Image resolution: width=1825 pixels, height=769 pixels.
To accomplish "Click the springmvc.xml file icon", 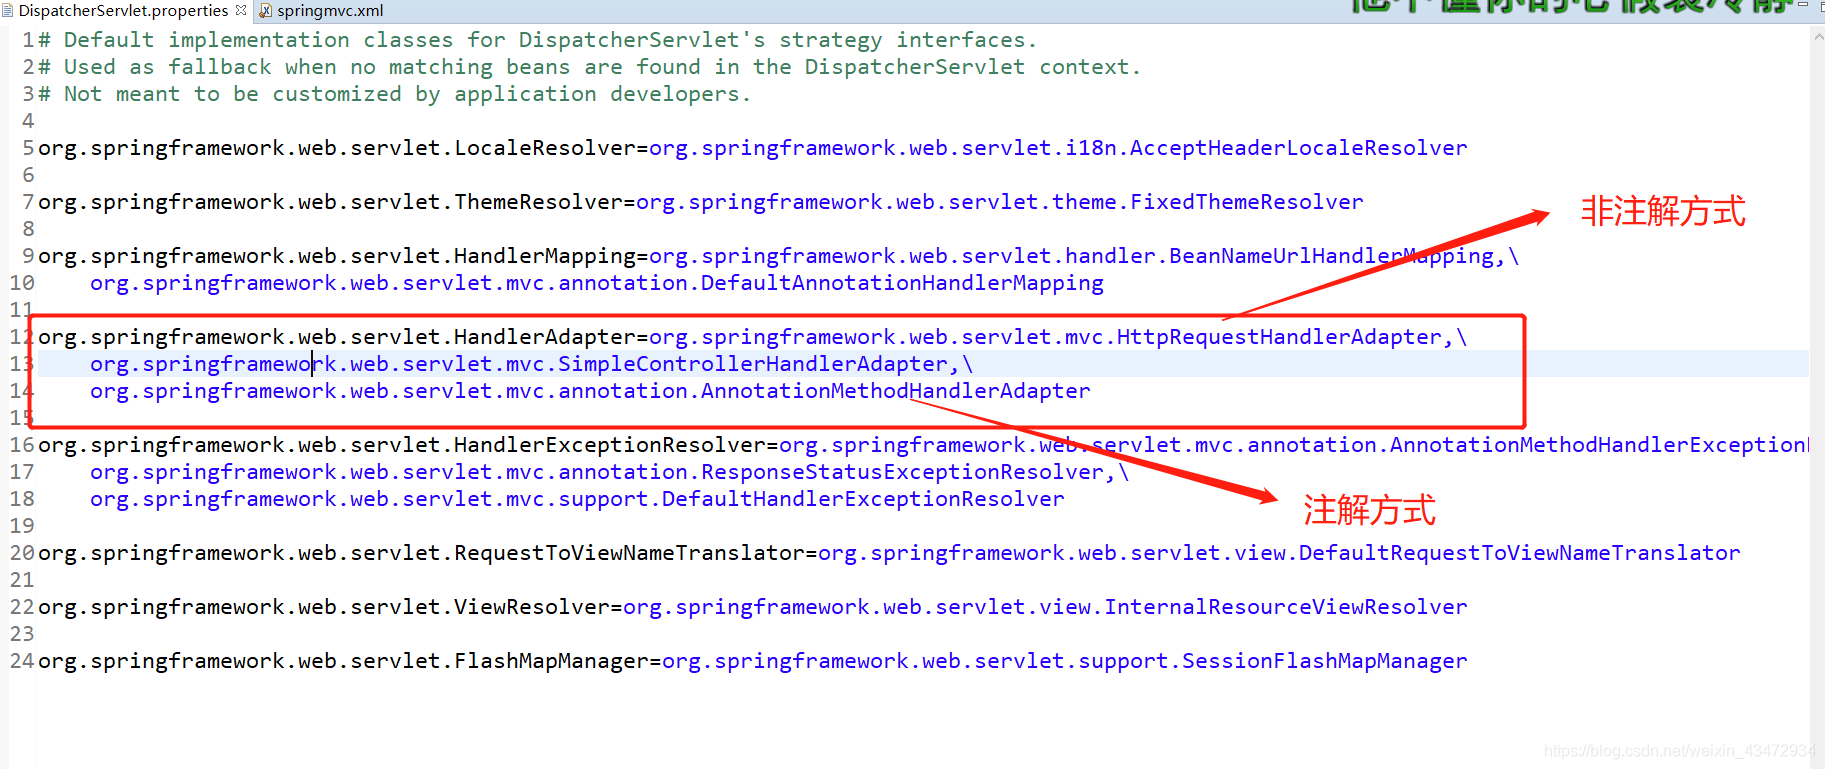I will 266,11.
